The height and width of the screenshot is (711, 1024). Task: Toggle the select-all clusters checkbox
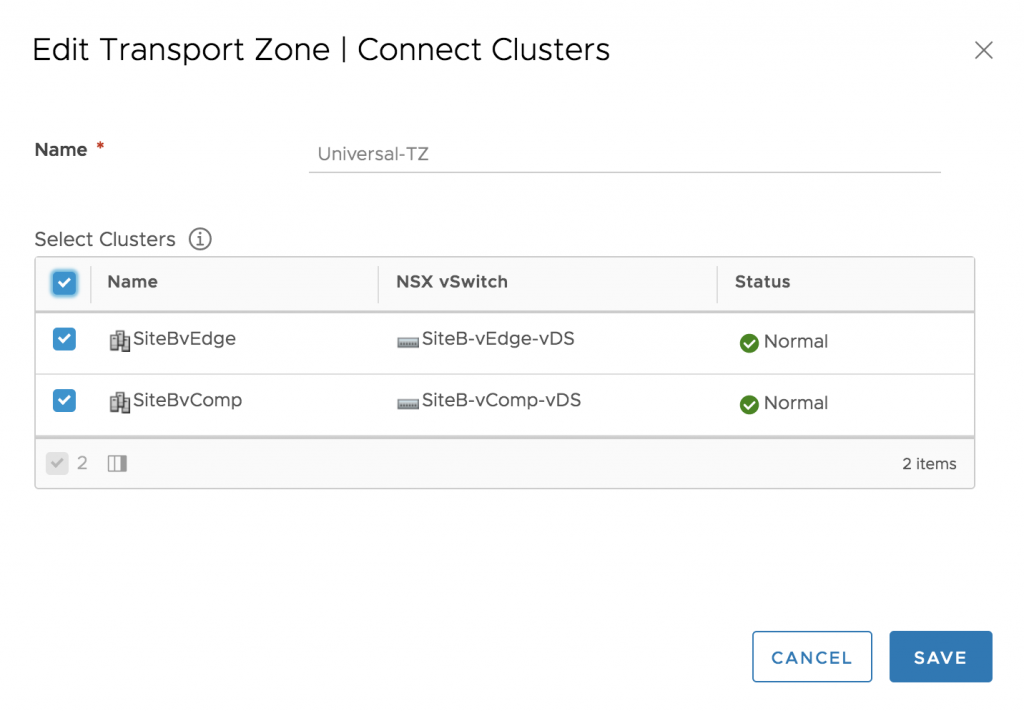[64, 283]
